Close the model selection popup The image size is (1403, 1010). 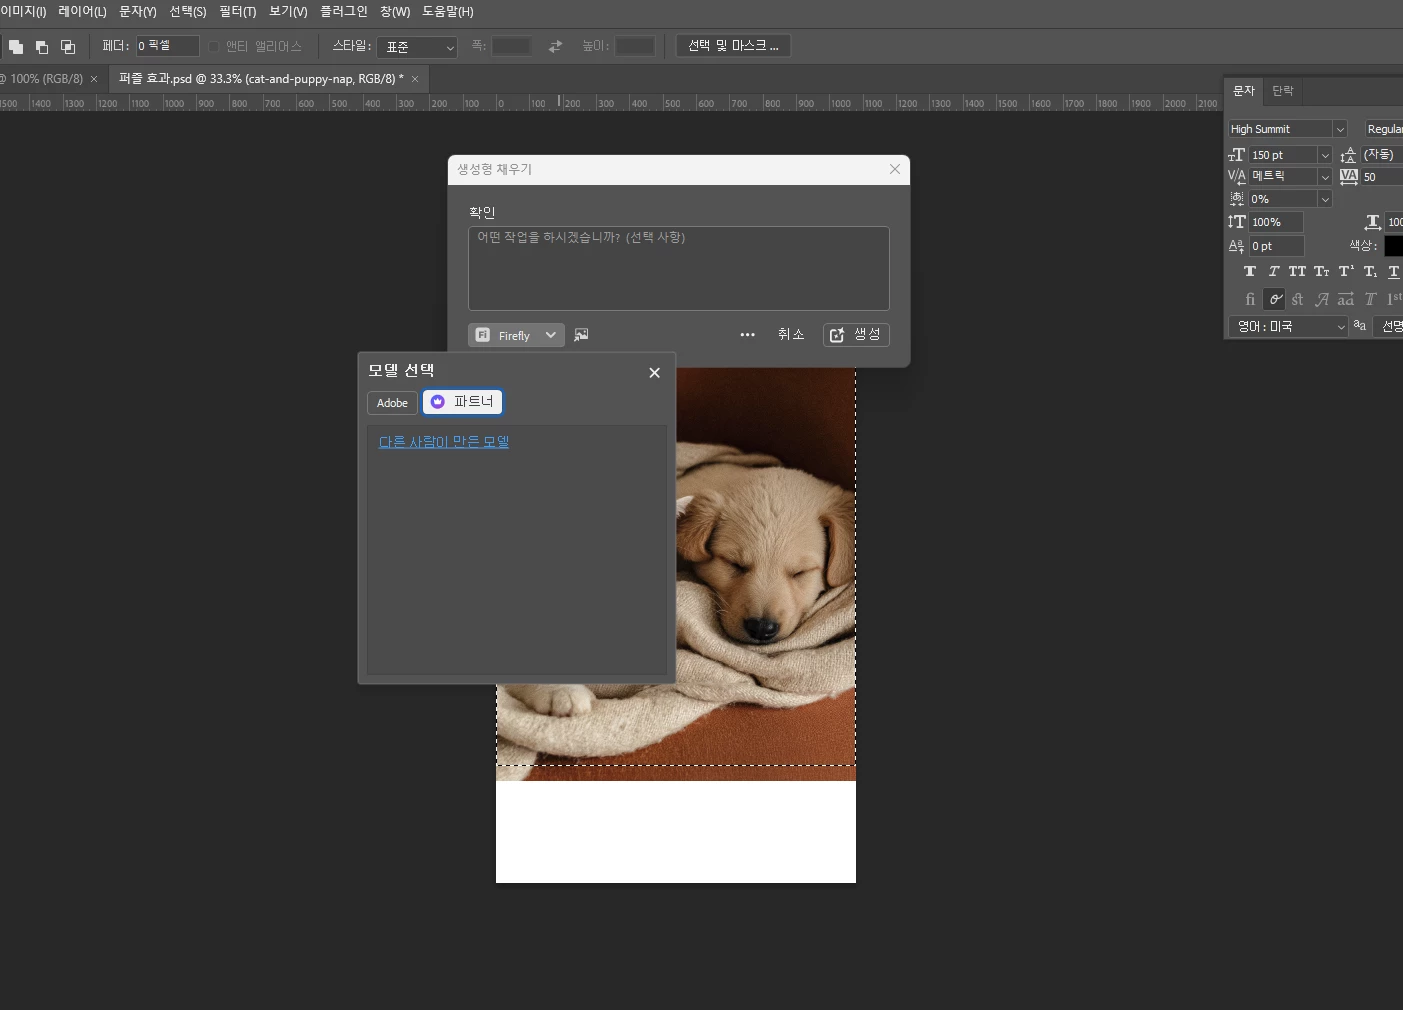654,372
